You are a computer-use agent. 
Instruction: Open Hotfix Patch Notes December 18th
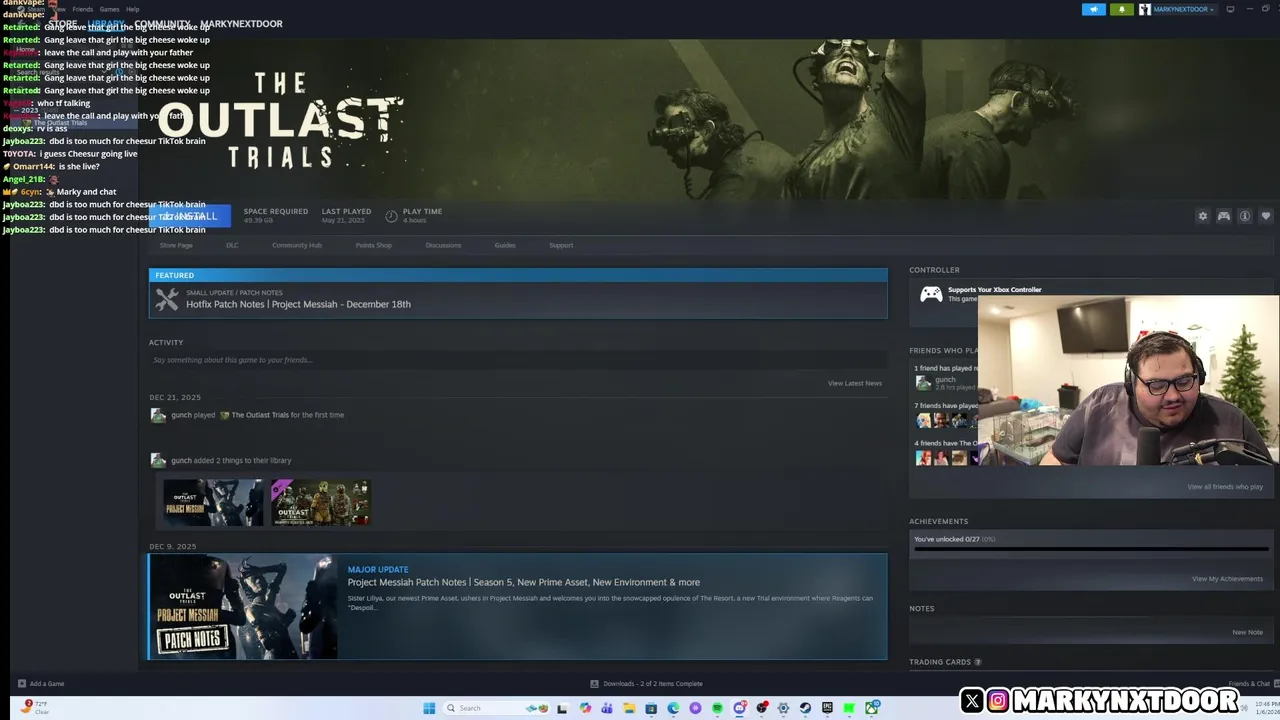click(298, 304)
